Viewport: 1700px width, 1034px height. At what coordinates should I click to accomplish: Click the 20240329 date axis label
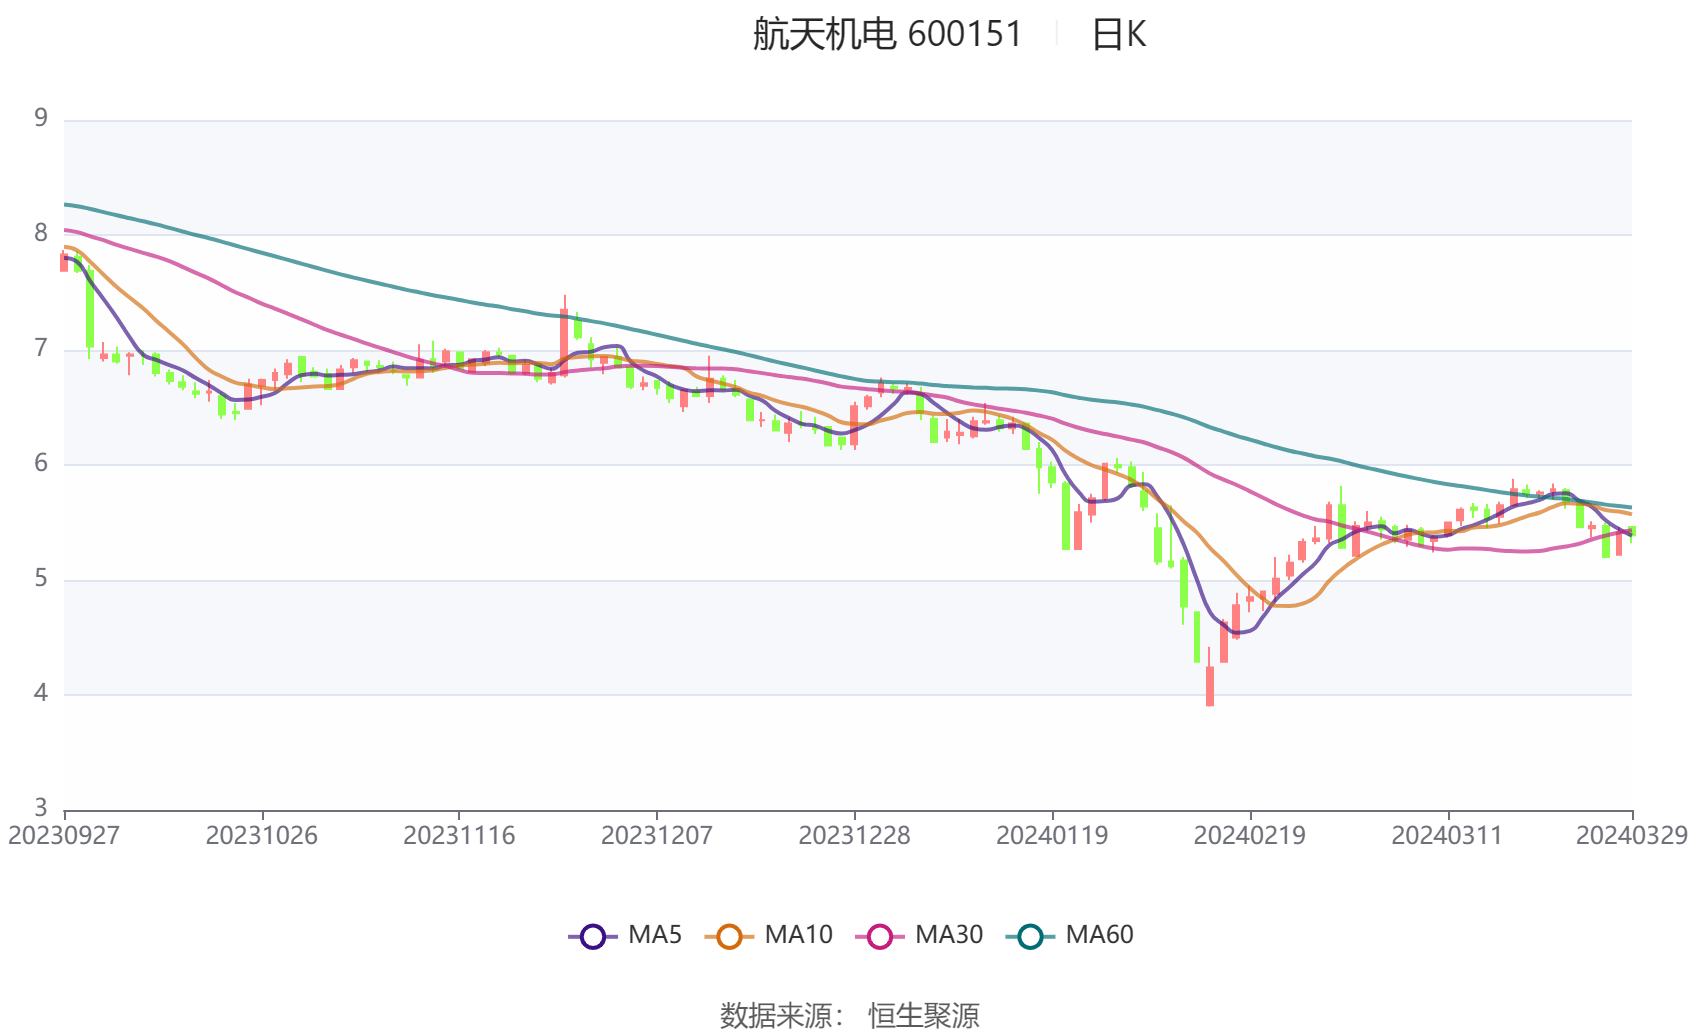1632,835
